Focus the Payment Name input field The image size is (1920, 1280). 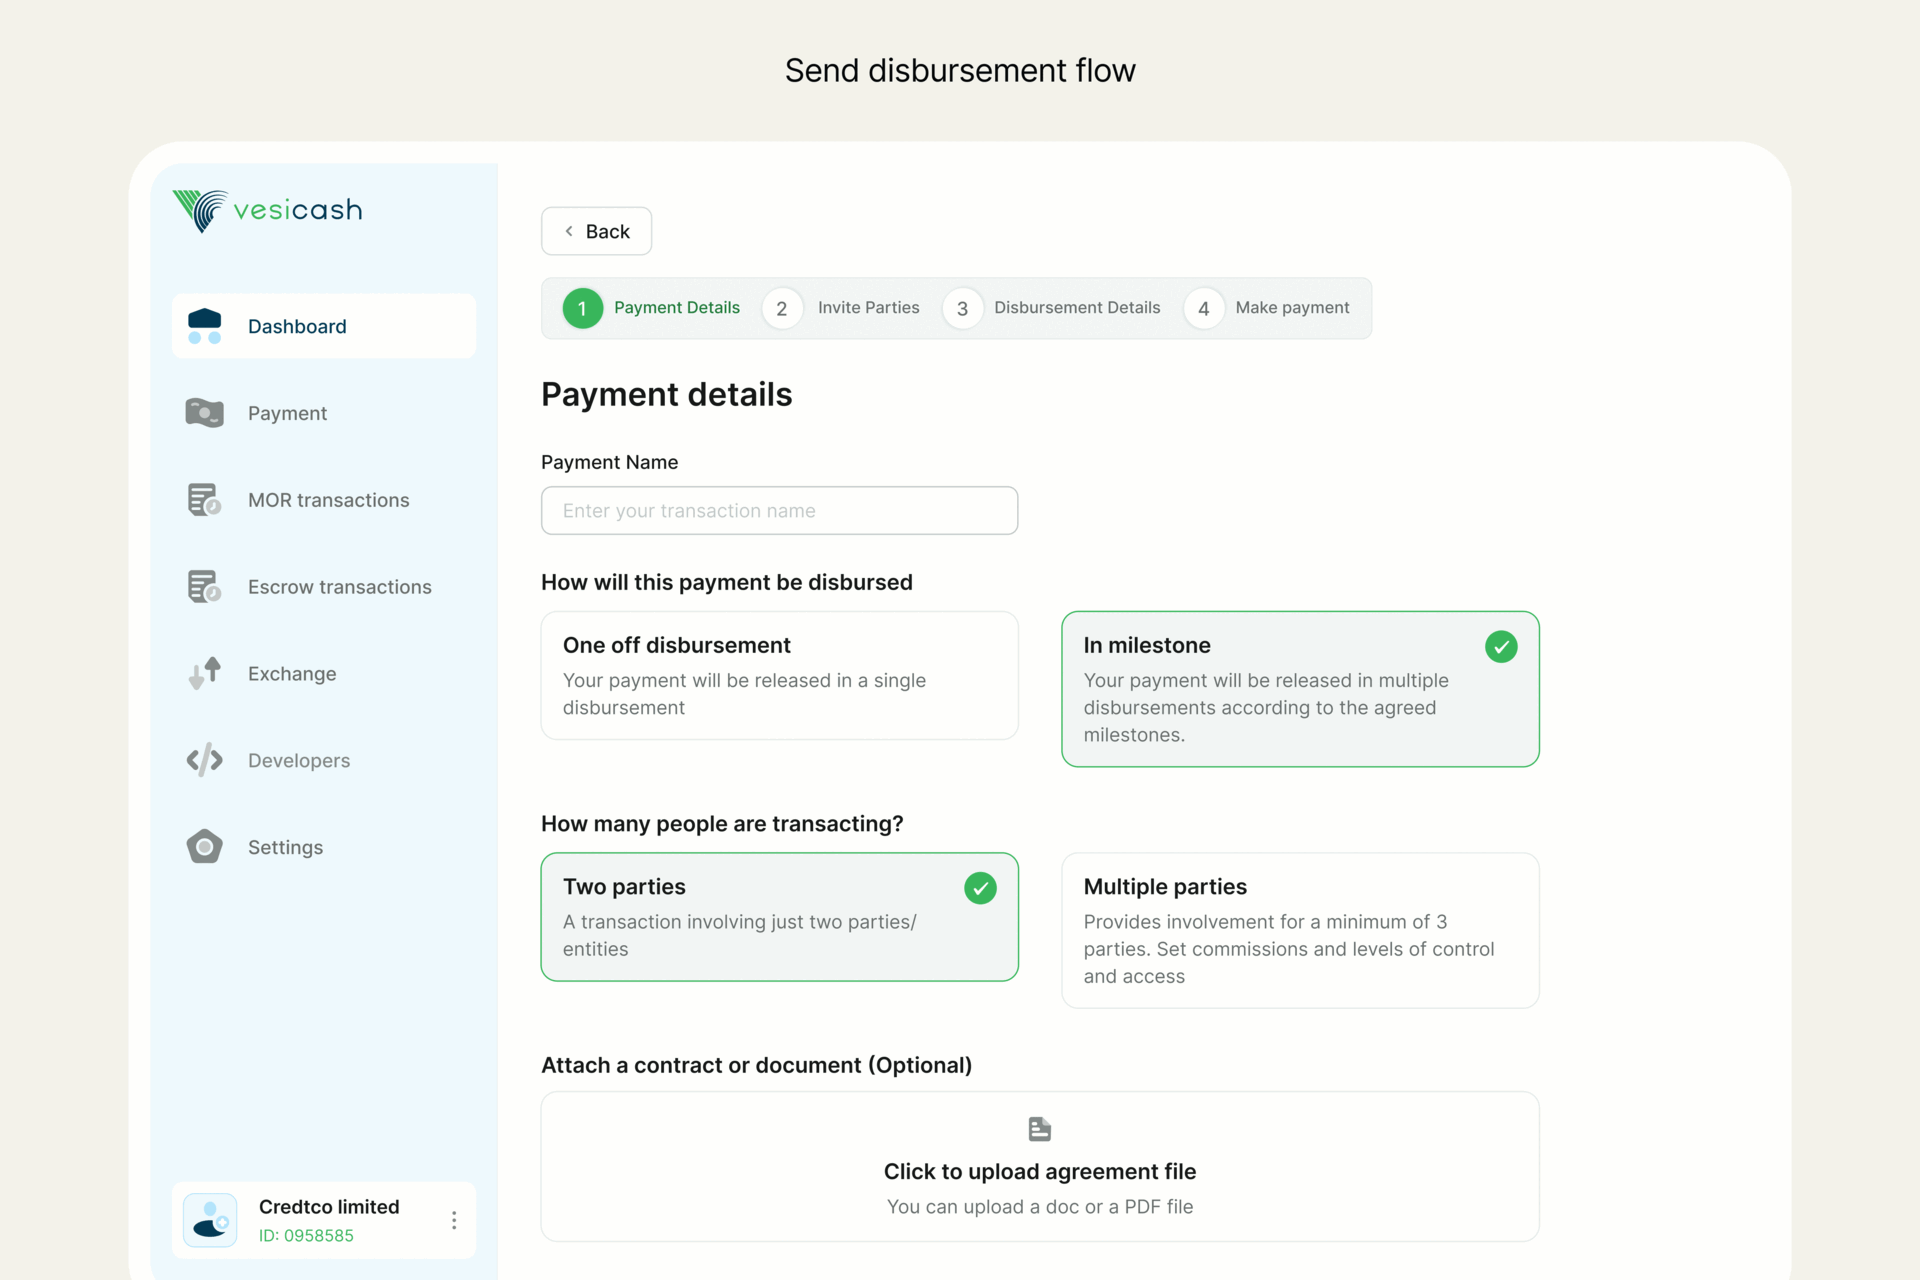(779, 511)
